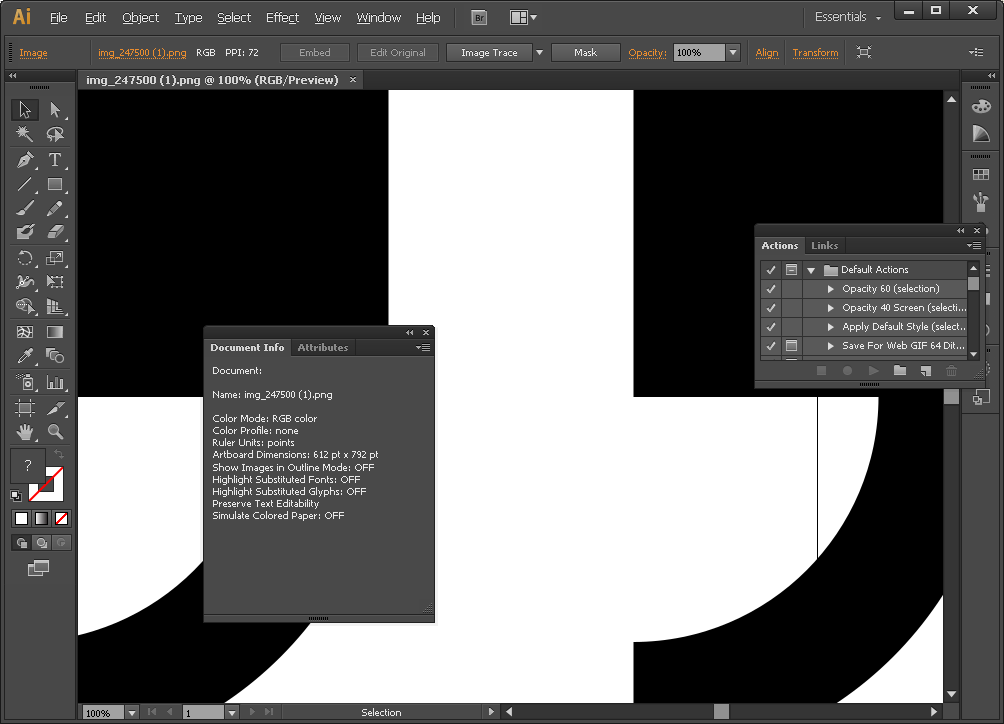Open the Effect menu
The height and width of the screenshot is (724, 1004).
tap(282, 18)
